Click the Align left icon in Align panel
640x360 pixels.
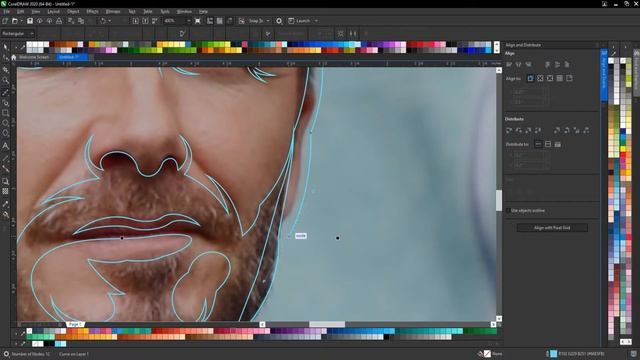coord(509,64)
